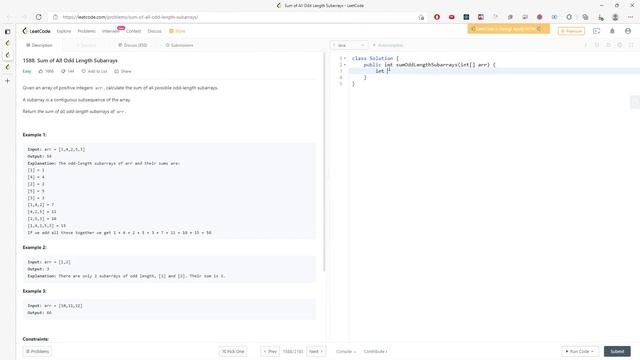Open the Run Code dropdown button
Image resolution: width=640 pixels, height=360 pixels.
580,351
